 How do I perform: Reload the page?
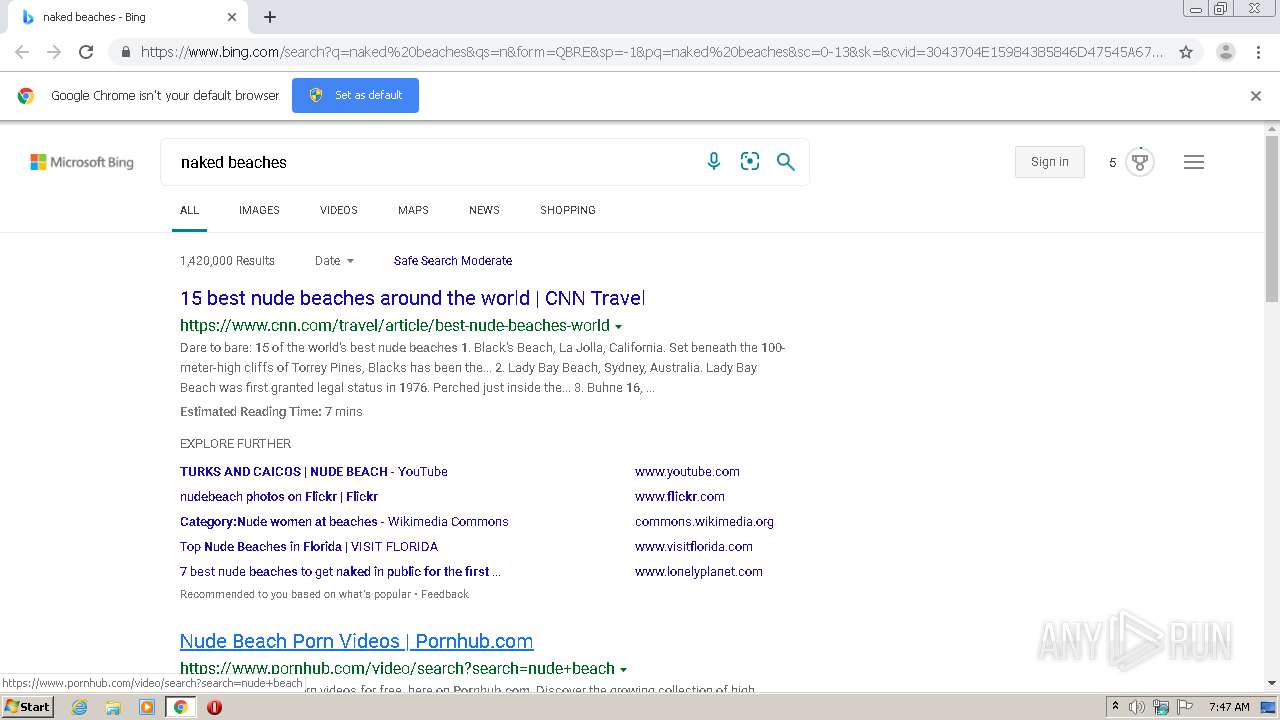click(x=86, y=52)
